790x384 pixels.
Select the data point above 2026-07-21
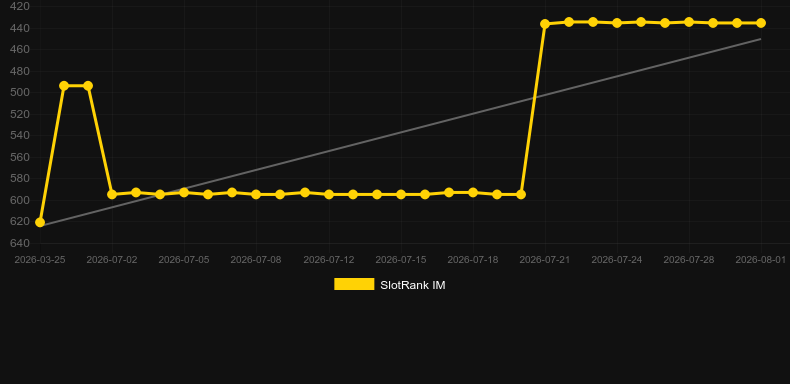pyautogui.click(x=545, y=24)
